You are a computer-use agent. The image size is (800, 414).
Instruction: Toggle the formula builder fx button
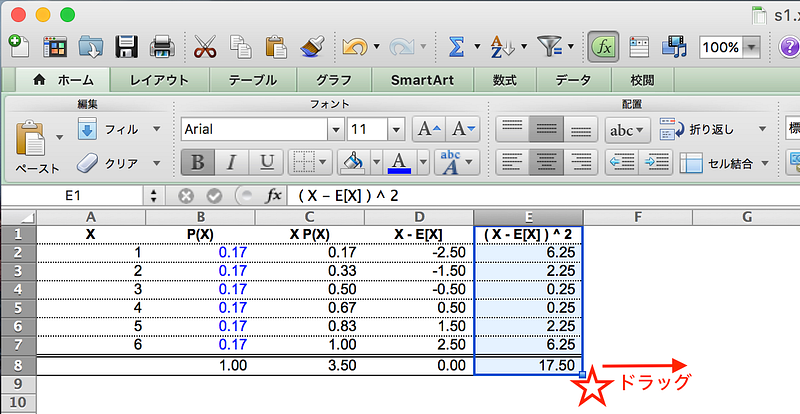603,47
